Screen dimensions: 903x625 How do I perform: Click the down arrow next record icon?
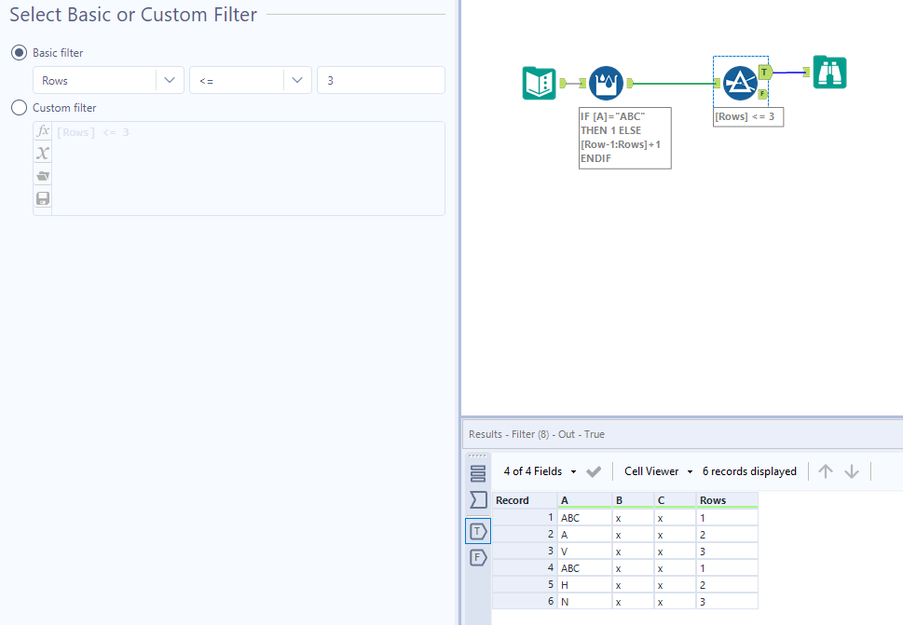click(852, 471)
